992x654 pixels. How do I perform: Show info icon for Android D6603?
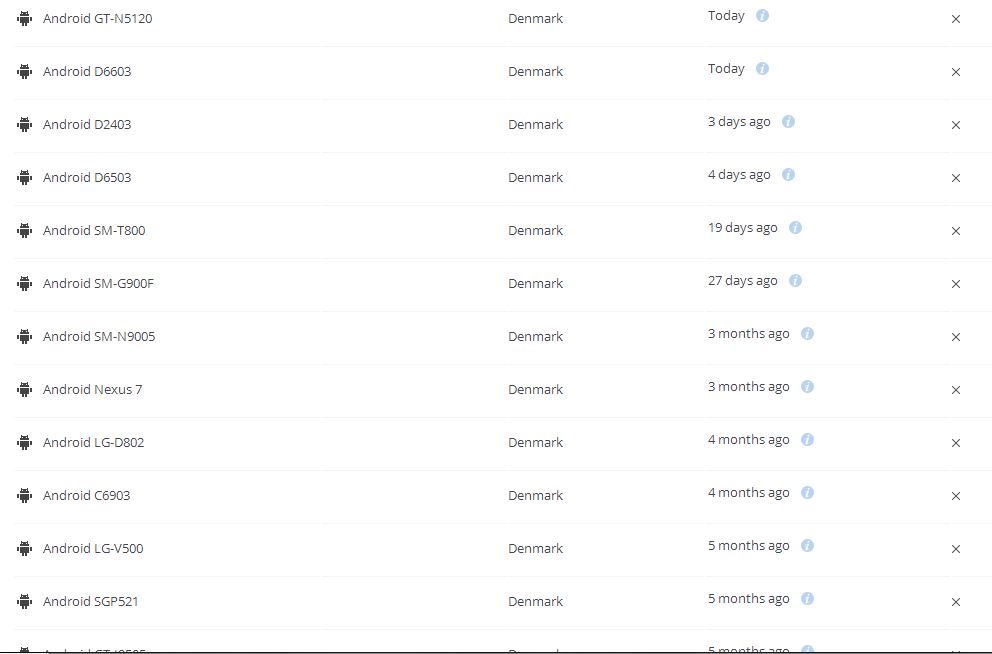(x=762, y=68)
